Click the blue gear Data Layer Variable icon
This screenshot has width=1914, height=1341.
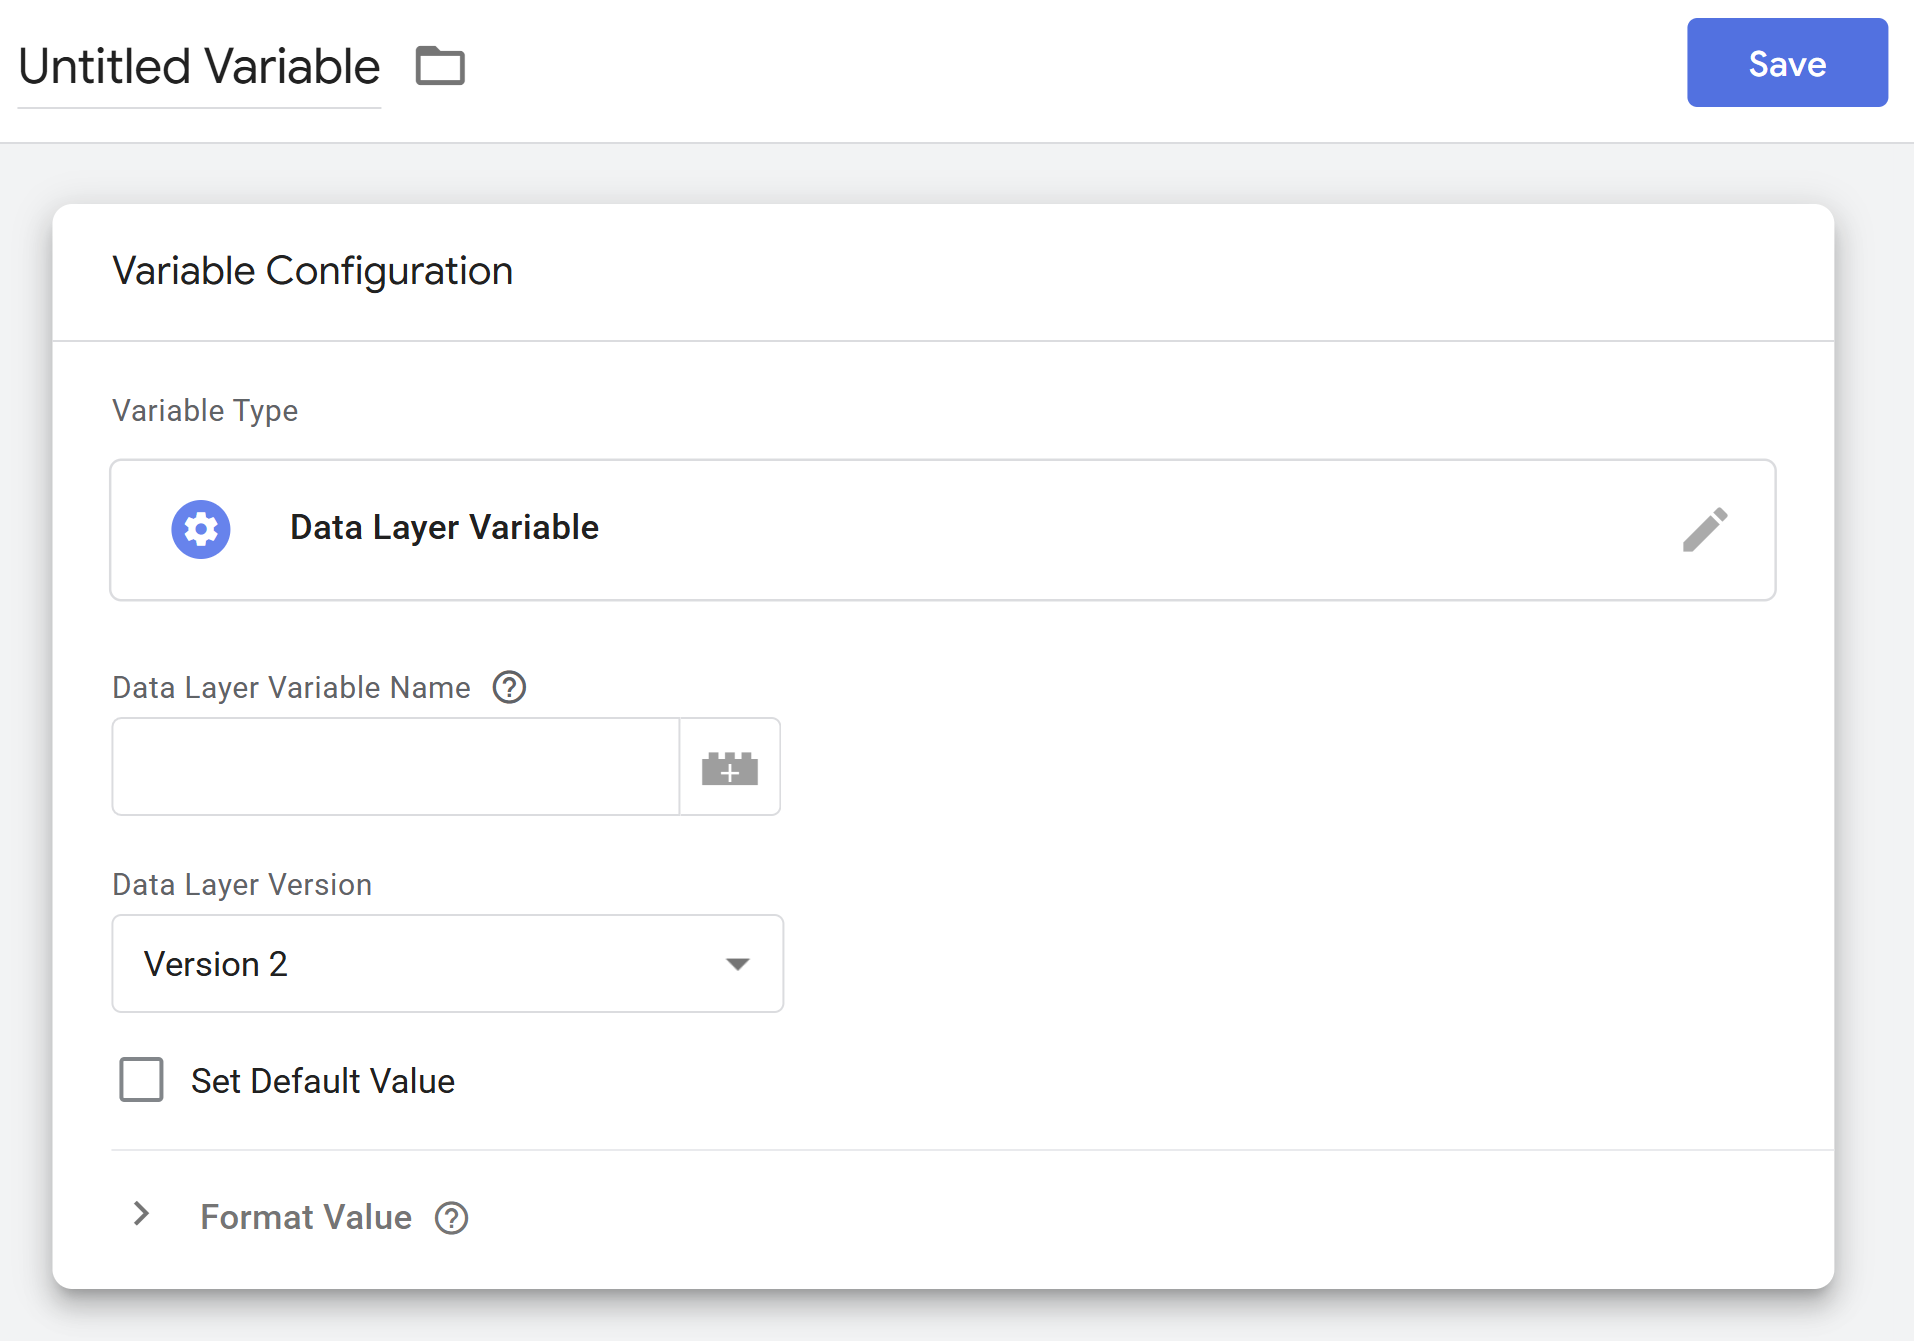[201, 529]
